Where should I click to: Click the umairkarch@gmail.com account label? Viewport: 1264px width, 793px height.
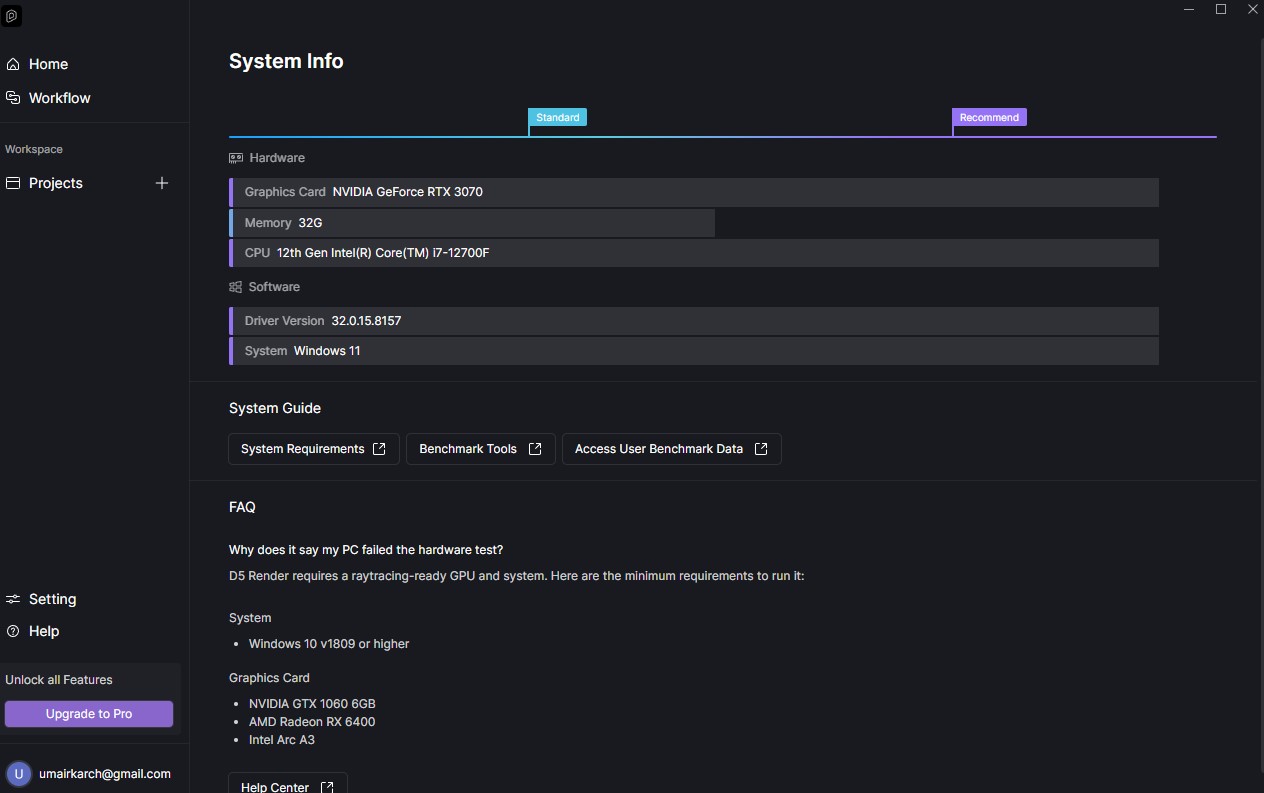click(x=105, y=774)
